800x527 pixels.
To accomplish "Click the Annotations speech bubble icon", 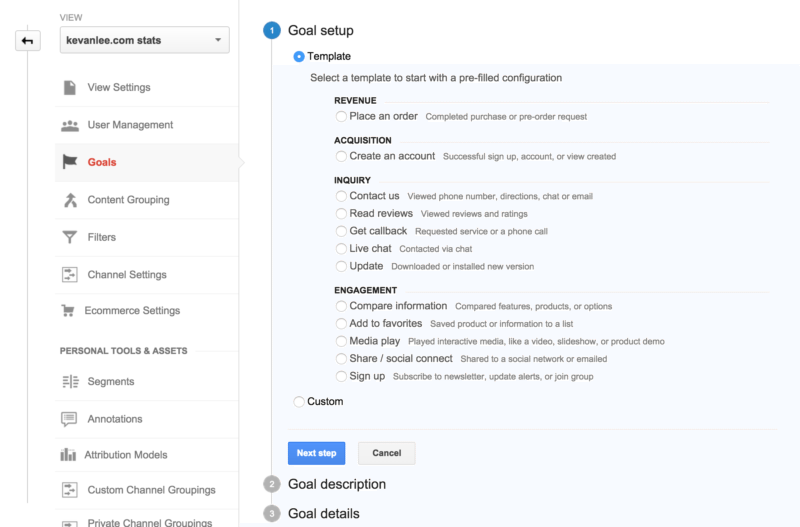I will point(69,419).
